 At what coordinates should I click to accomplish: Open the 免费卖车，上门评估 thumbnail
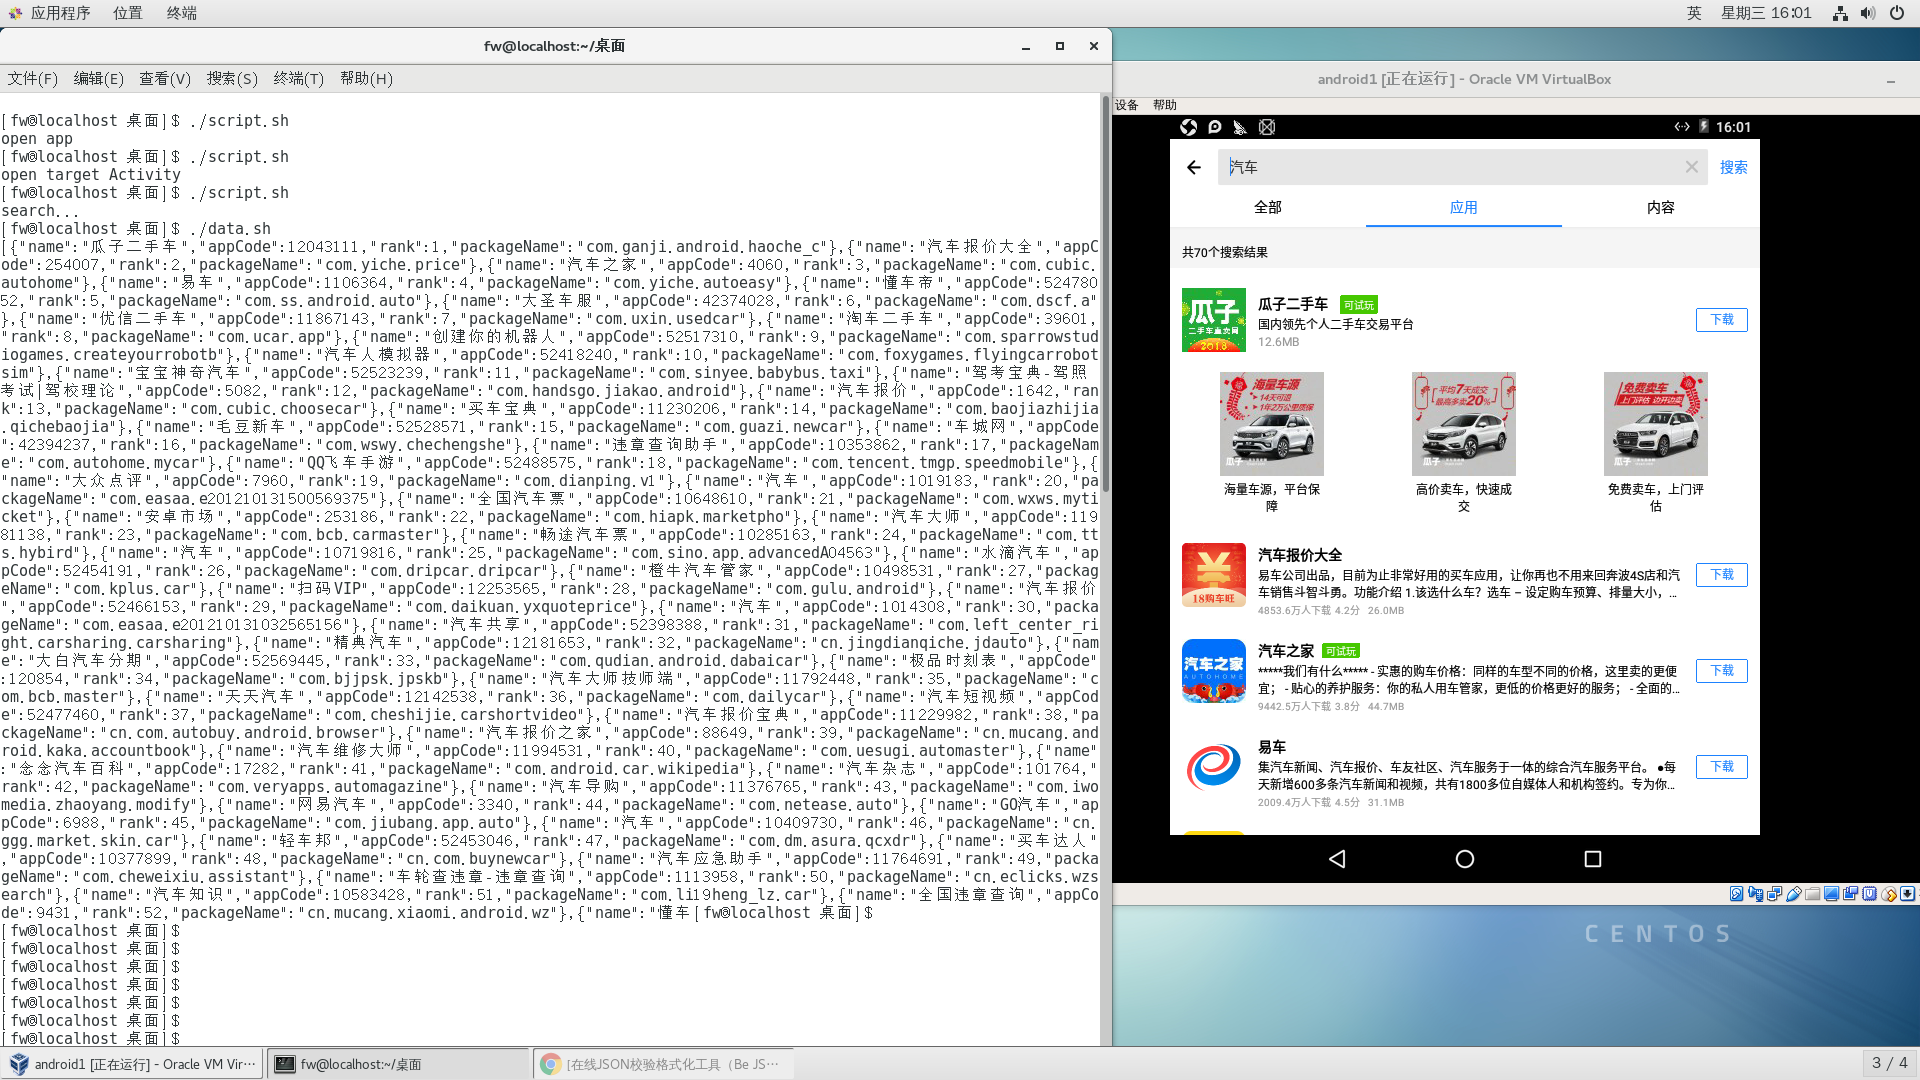[1656, 424]
